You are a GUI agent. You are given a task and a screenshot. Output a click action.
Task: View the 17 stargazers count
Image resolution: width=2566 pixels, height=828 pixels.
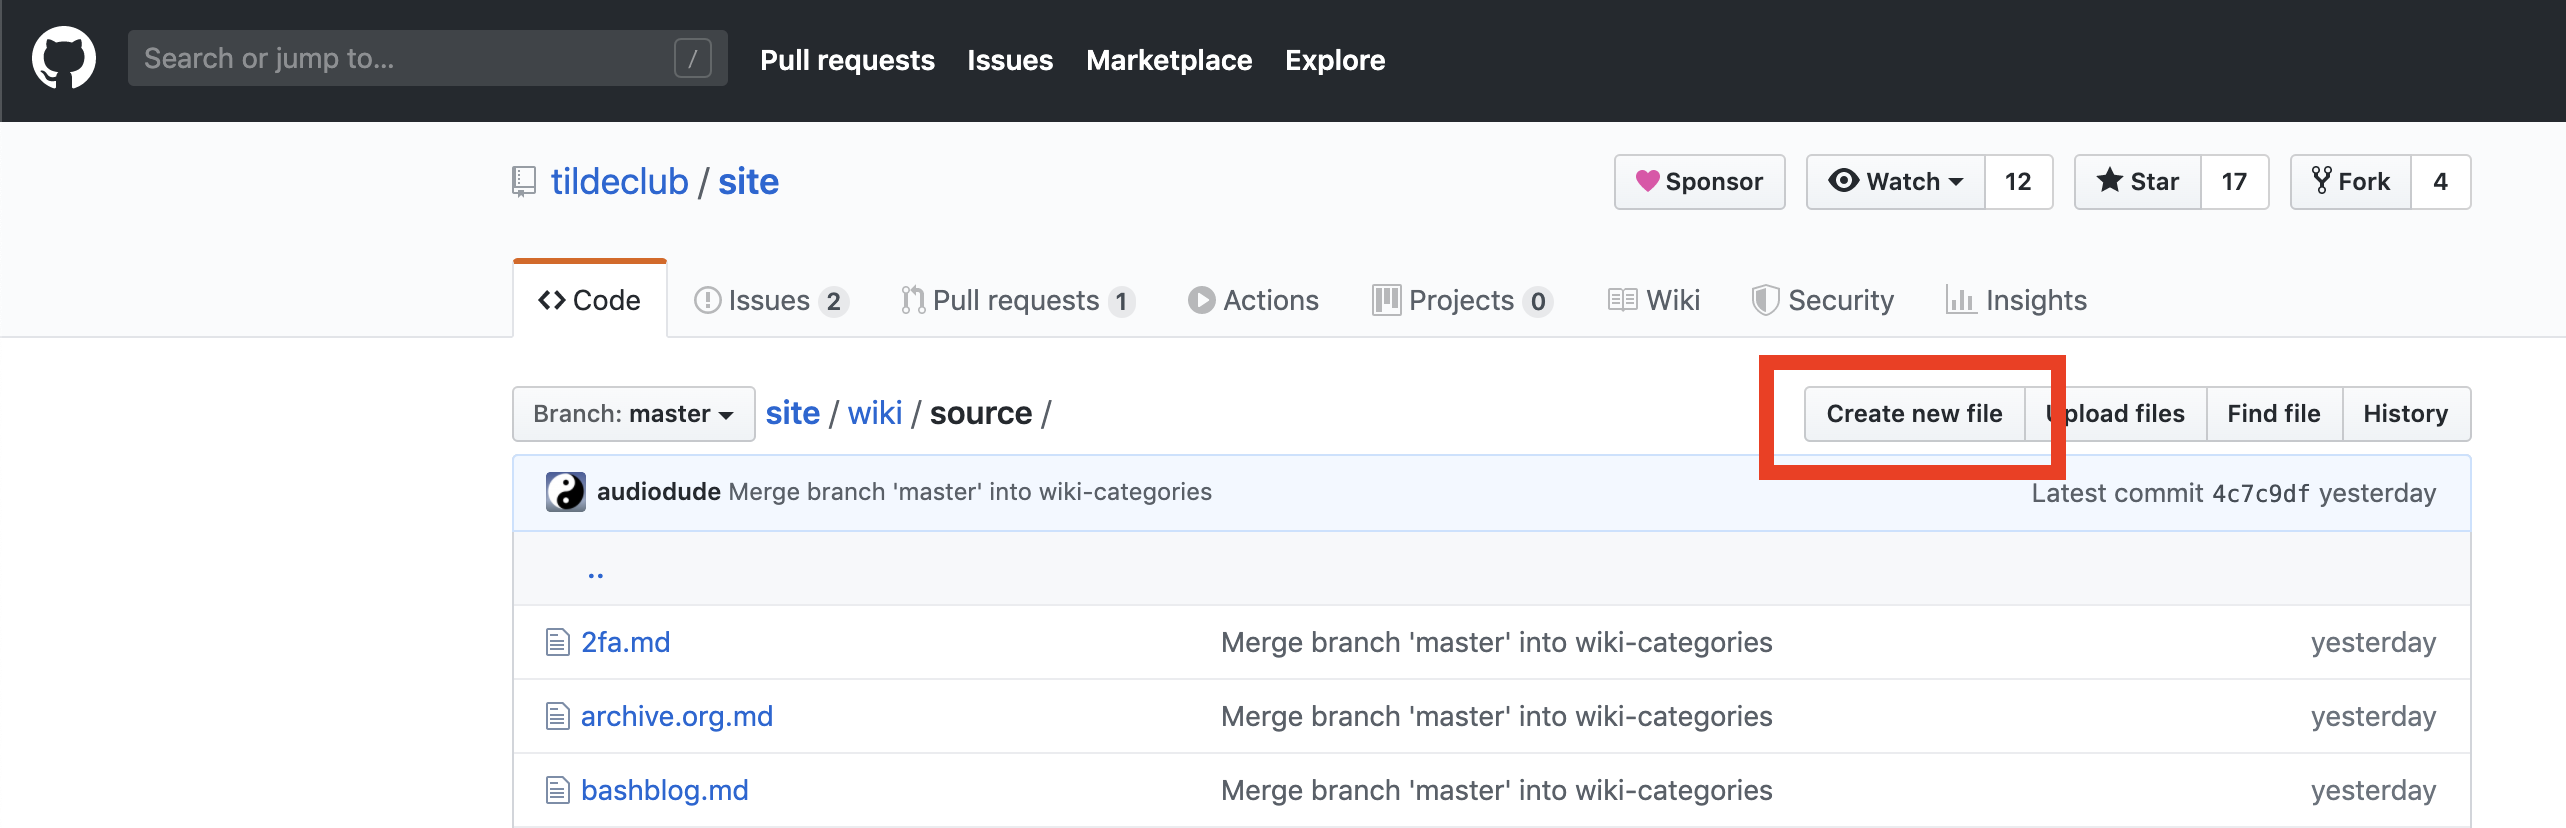pyautogui.click(x=2234, y=182)
